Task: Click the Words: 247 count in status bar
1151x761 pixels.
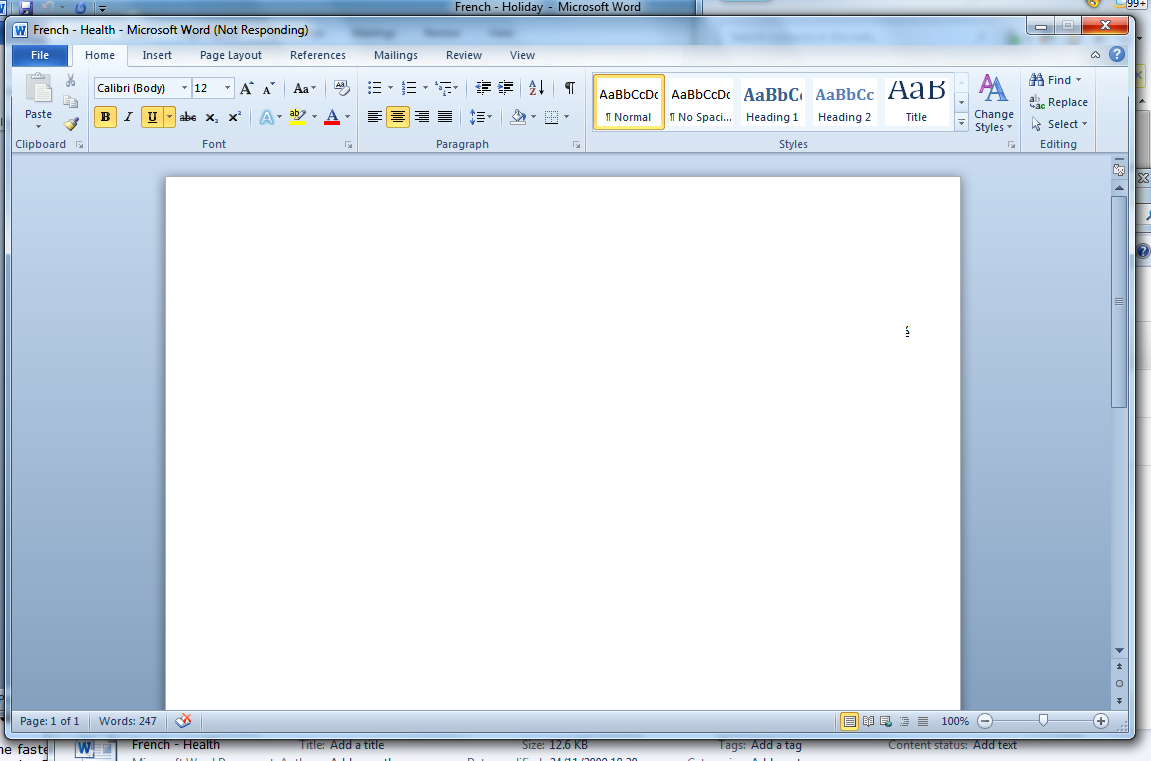Action: (128, 721)
